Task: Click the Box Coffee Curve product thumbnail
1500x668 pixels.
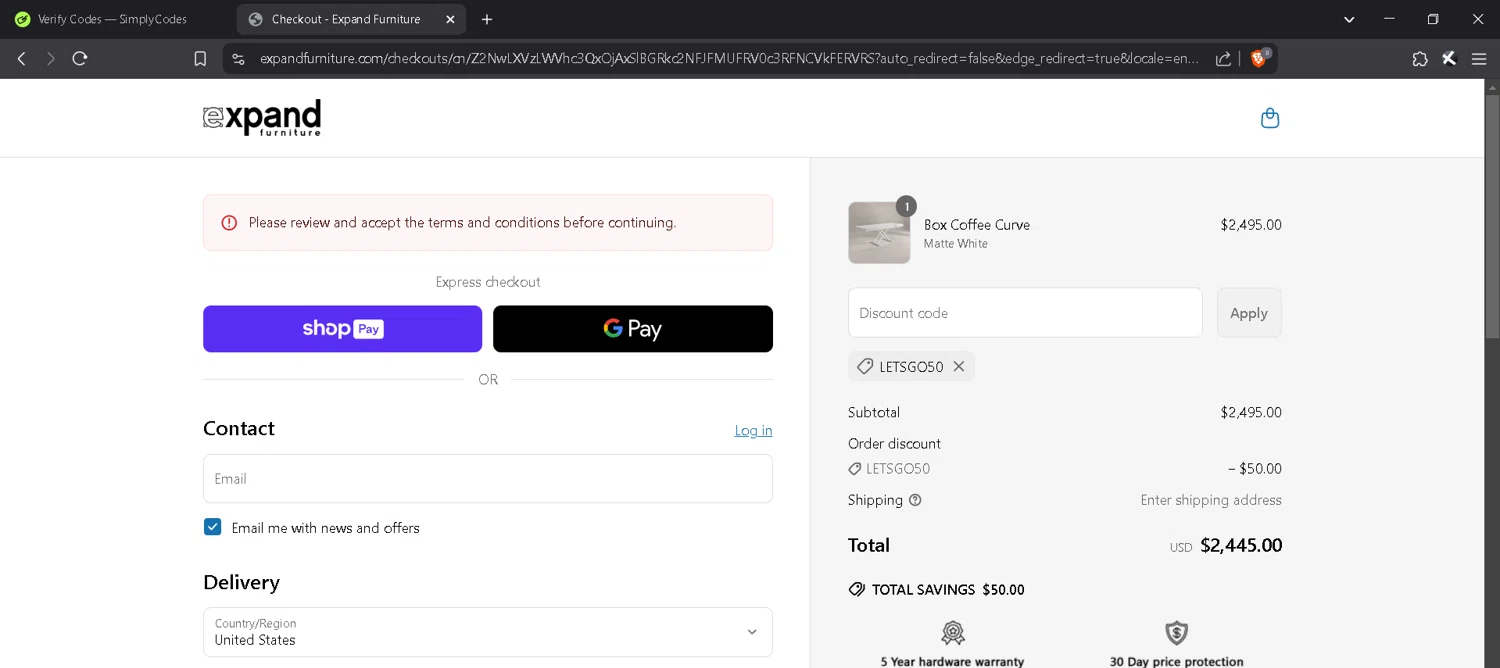Action: click(x=879, y=233)
